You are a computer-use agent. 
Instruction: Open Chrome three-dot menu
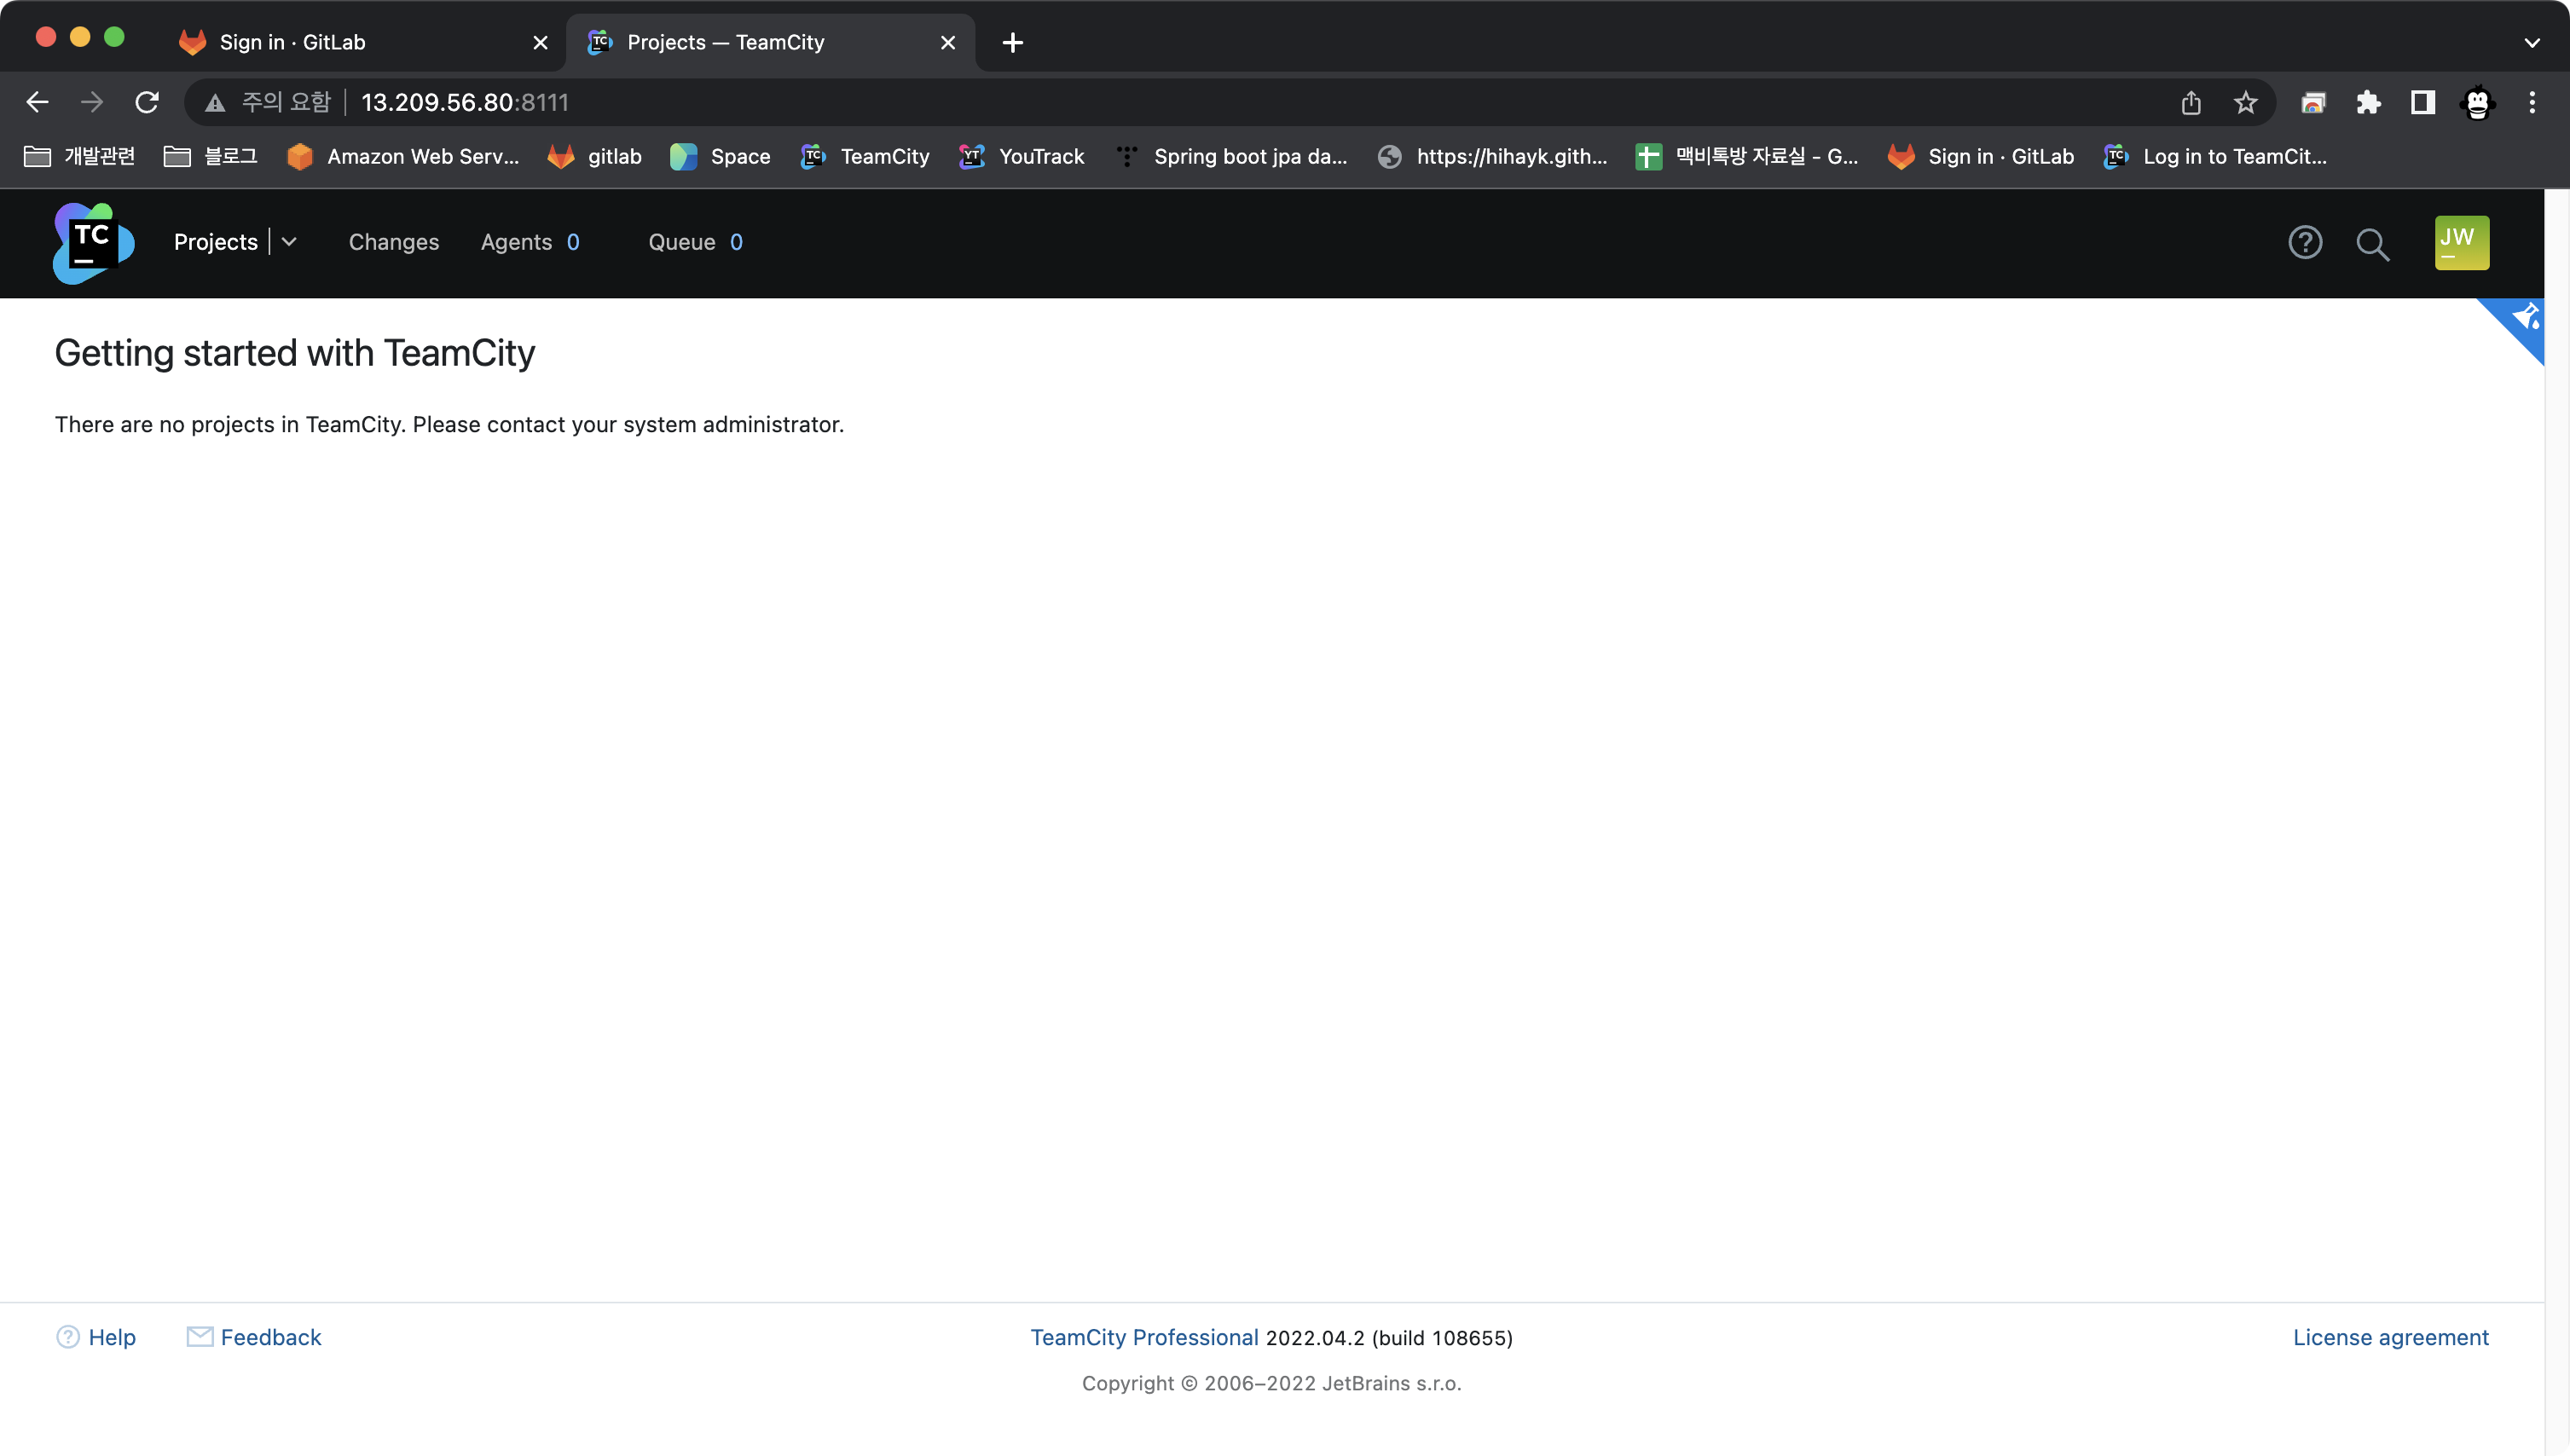coord(2532,102)
